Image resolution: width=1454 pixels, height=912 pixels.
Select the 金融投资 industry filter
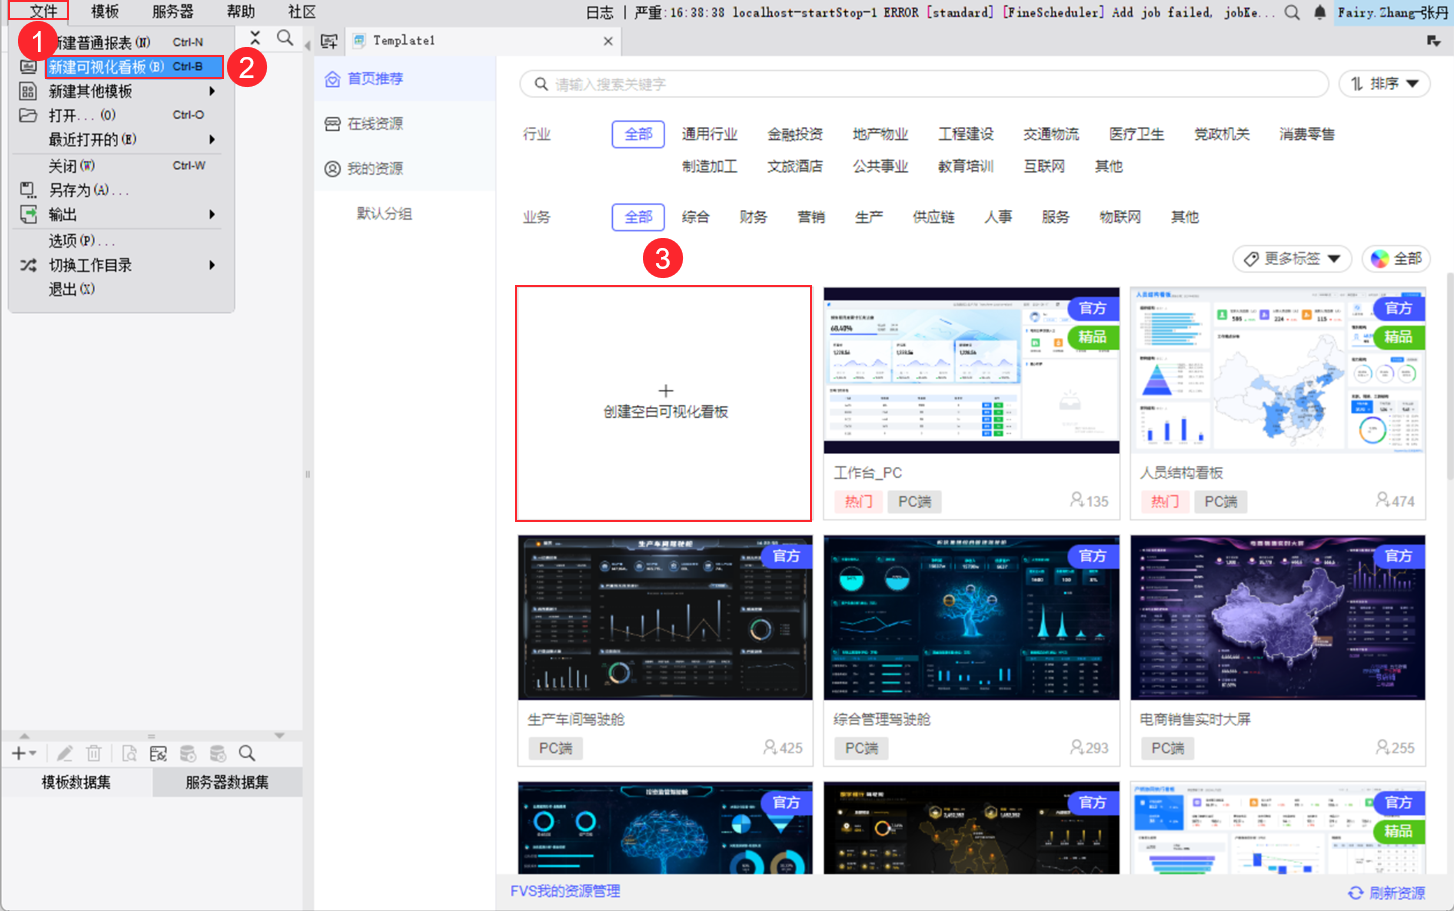tap(795, 134)
